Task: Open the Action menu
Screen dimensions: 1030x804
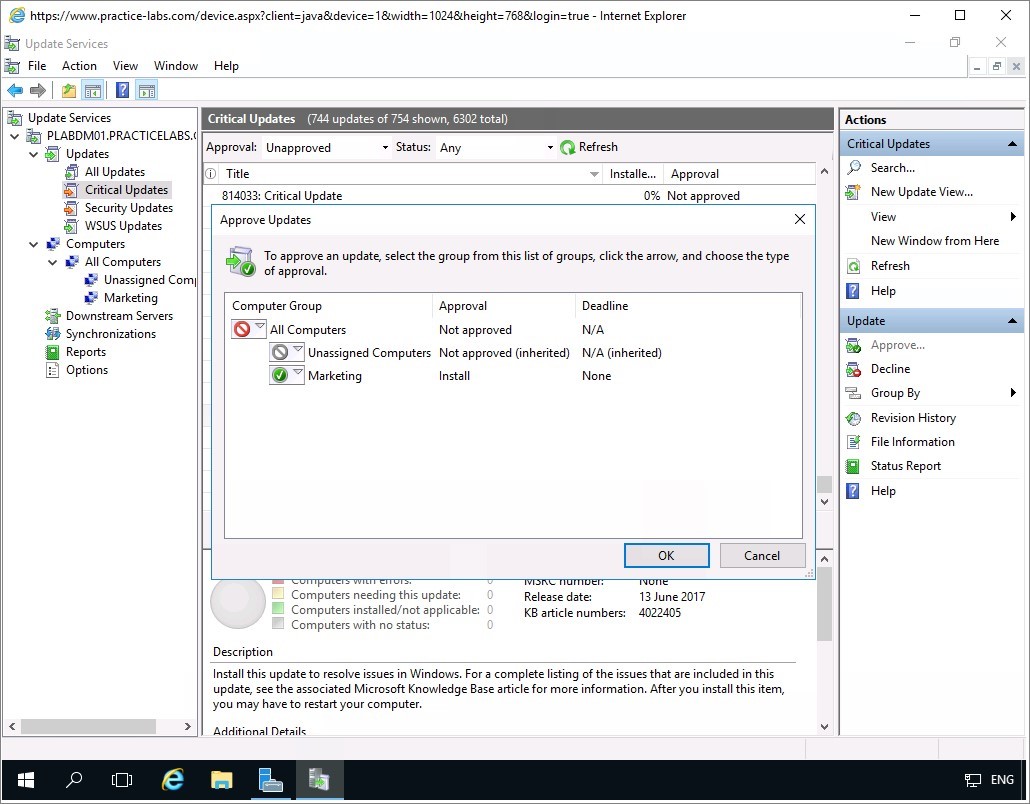Action: pos(79,66)
